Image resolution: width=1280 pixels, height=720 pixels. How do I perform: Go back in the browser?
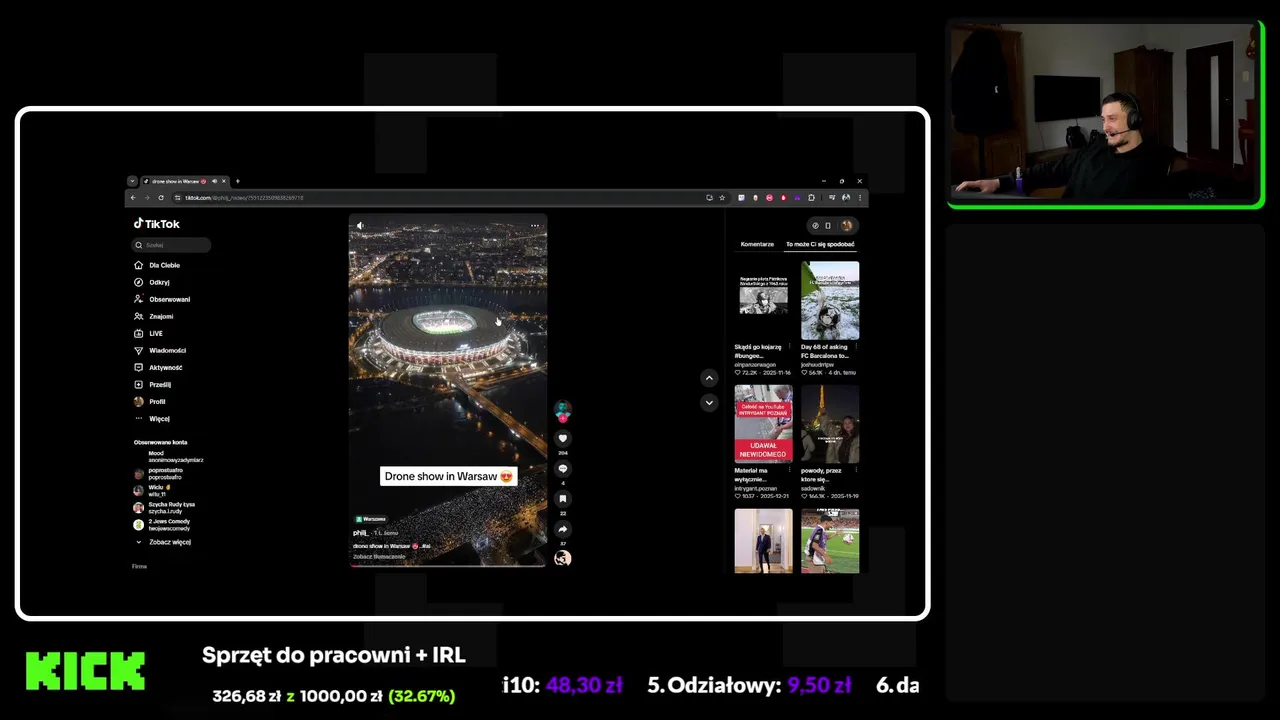tap(133, 198)
